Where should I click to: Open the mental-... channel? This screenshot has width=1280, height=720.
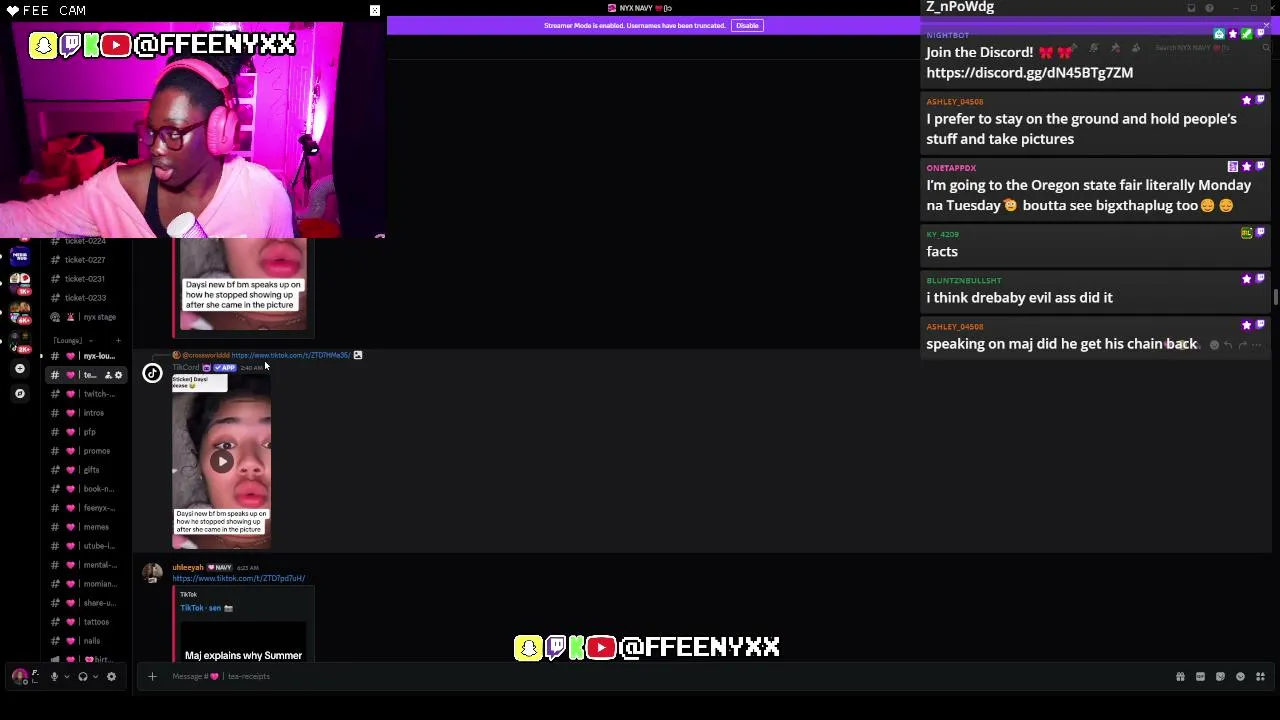[x=86, y=565]
